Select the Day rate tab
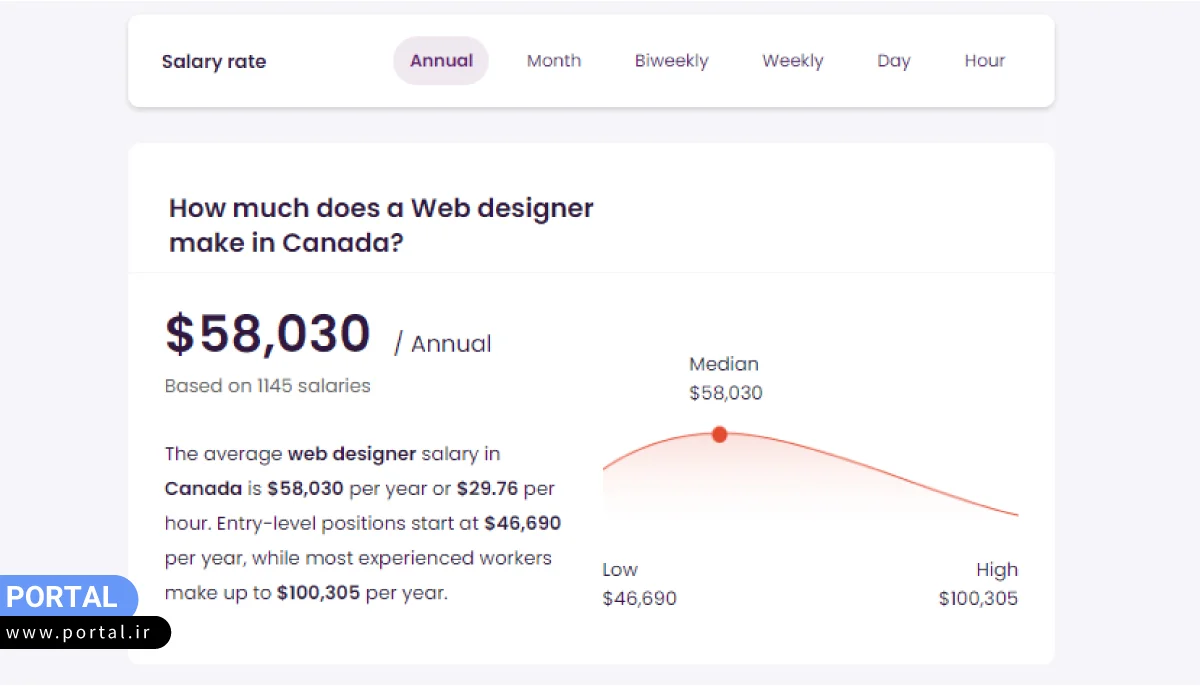The image size is (1200, 686). 894,61
